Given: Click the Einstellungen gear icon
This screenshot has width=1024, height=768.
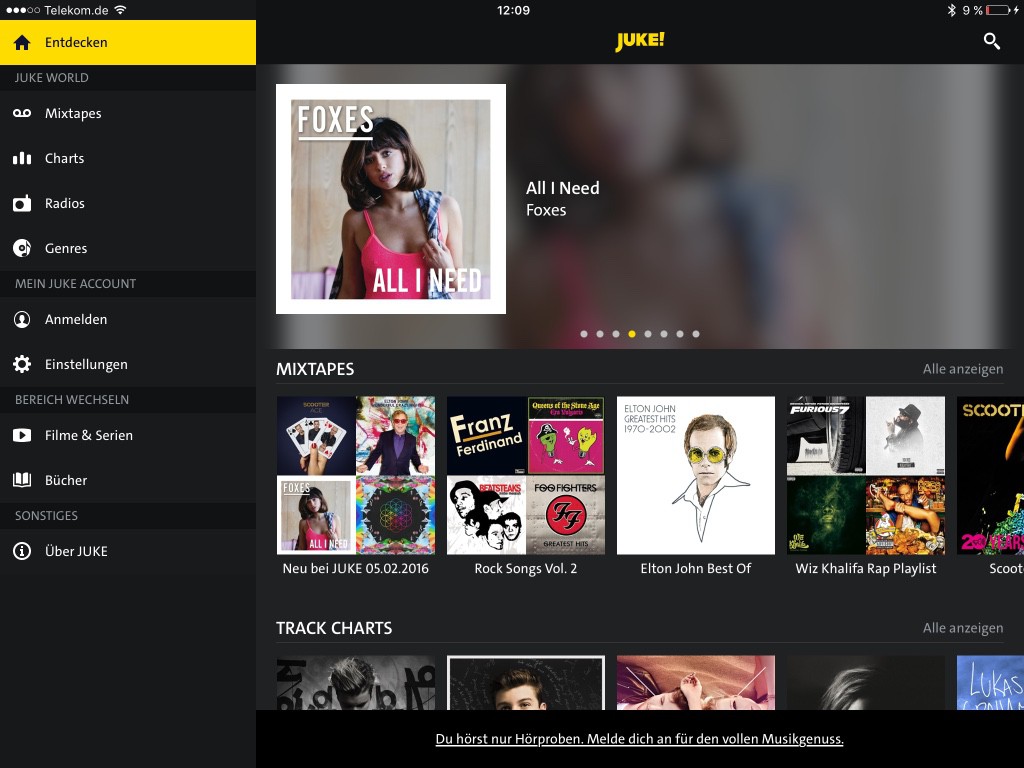Looking at the screenshot, I should click(x=22, y=364).
